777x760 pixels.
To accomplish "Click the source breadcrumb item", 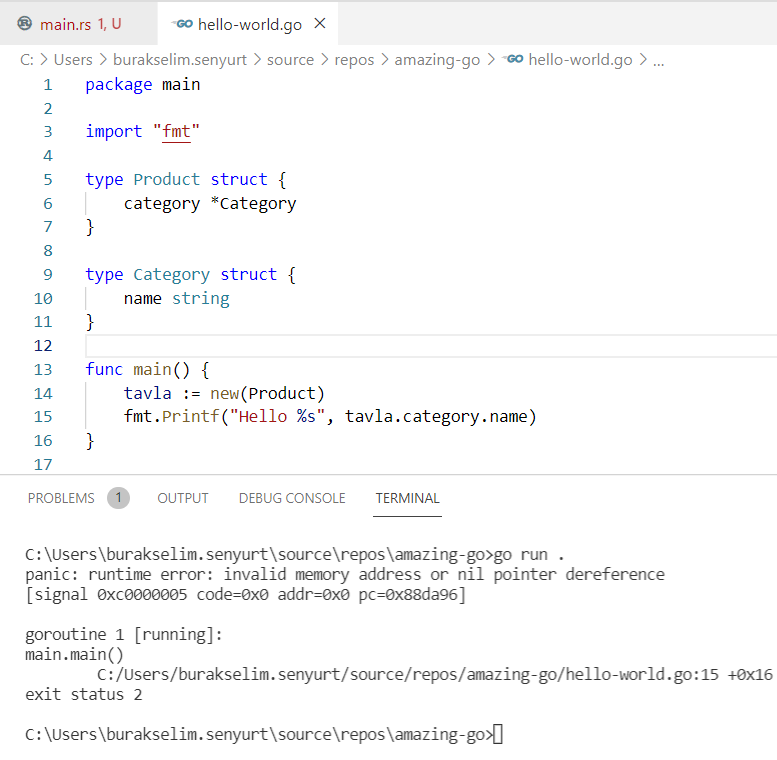I will coord(291,60).
